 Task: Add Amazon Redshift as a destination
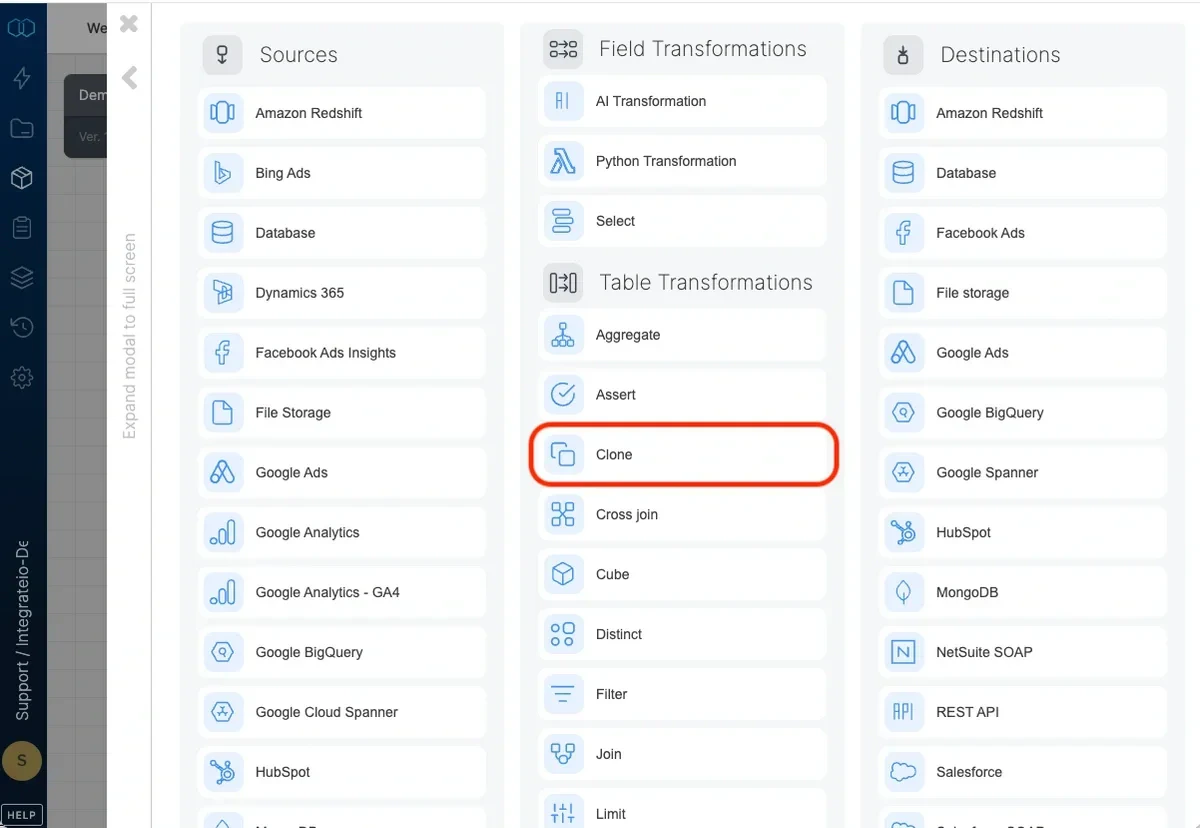(x=1023, y=113)
